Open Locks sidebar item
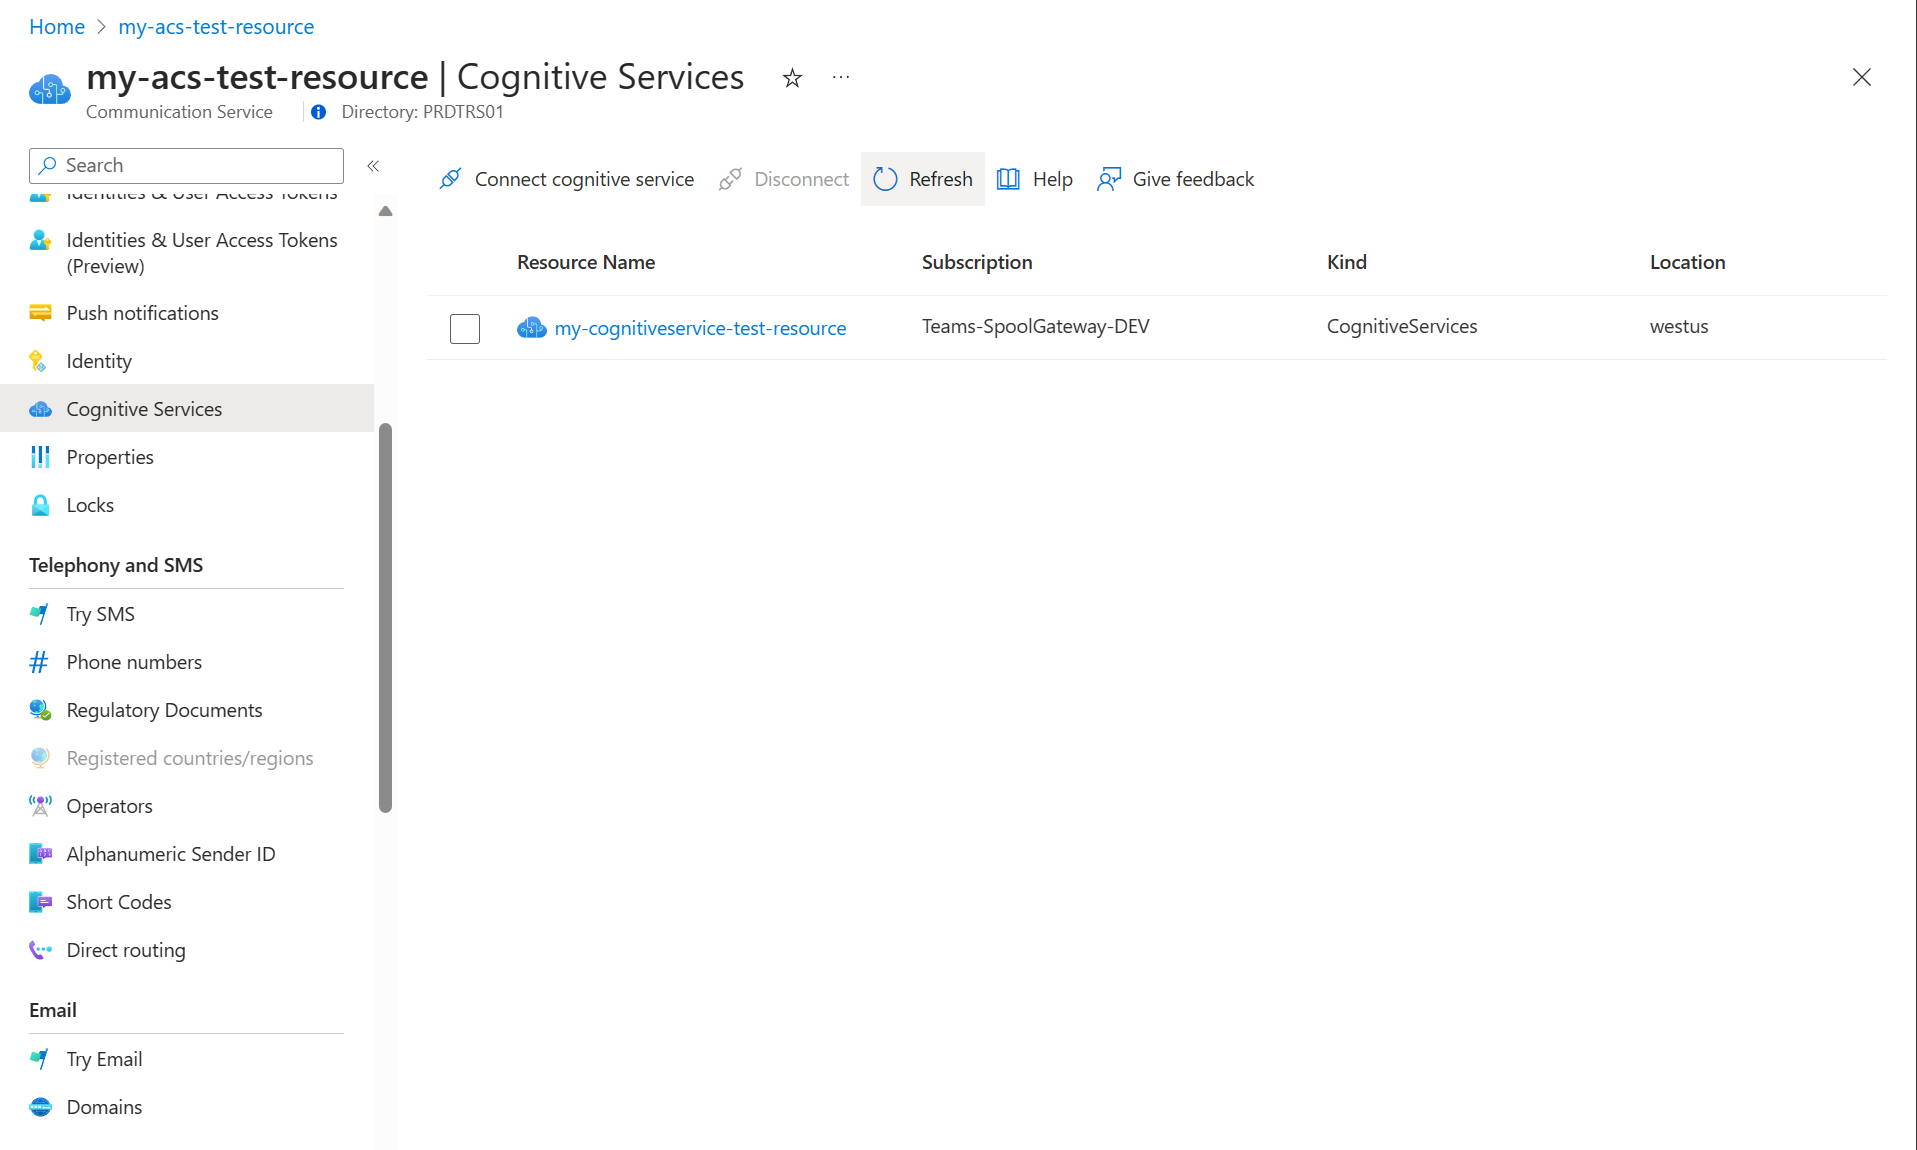Screen dimensions: 1917x1150 187,505
